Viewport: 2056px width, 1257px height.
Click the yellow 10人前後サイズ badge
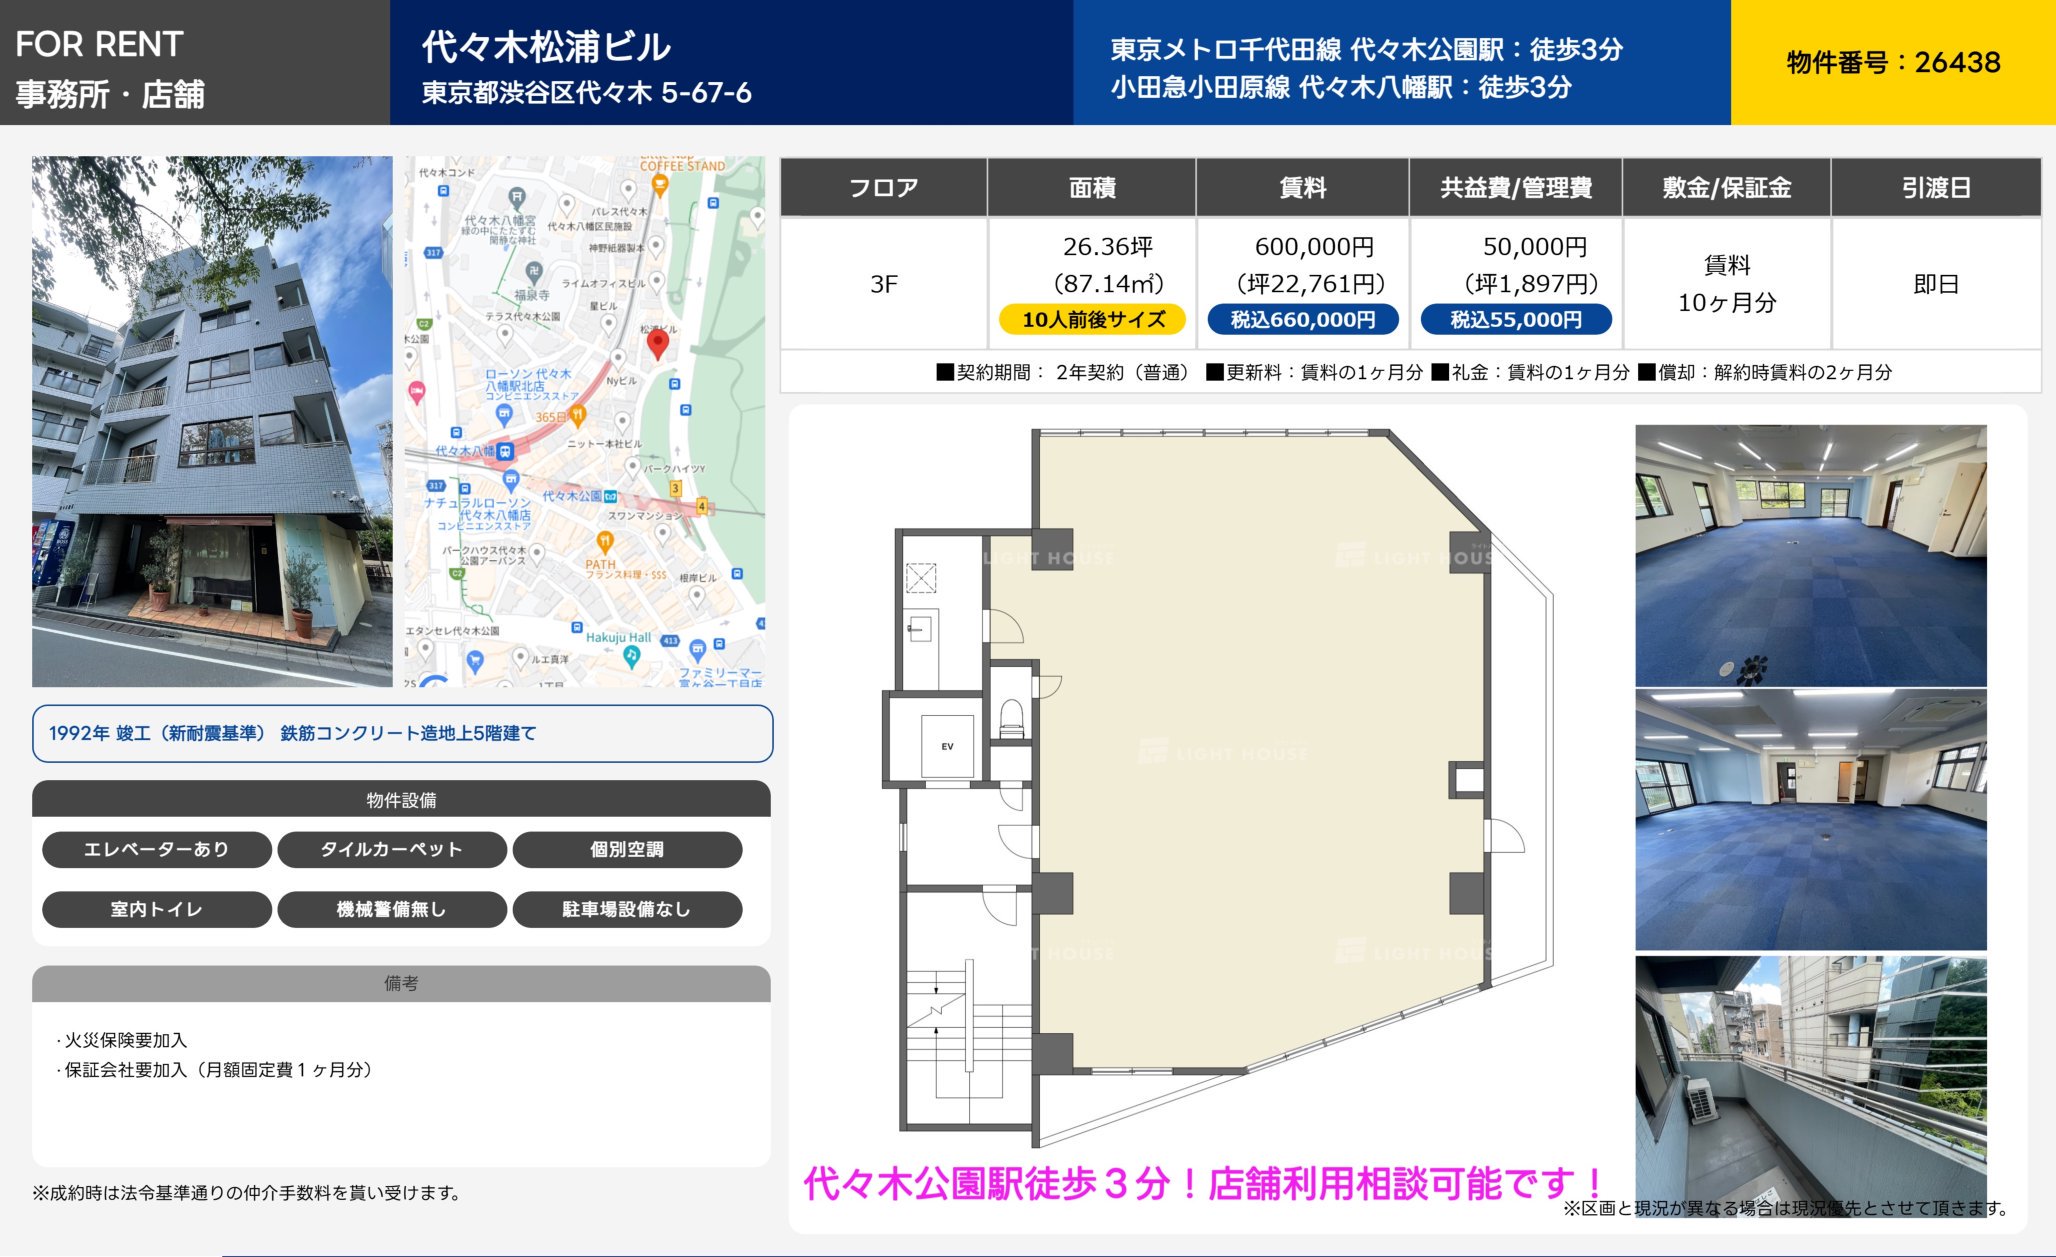pyautogui.click(x=1092, y=319)
